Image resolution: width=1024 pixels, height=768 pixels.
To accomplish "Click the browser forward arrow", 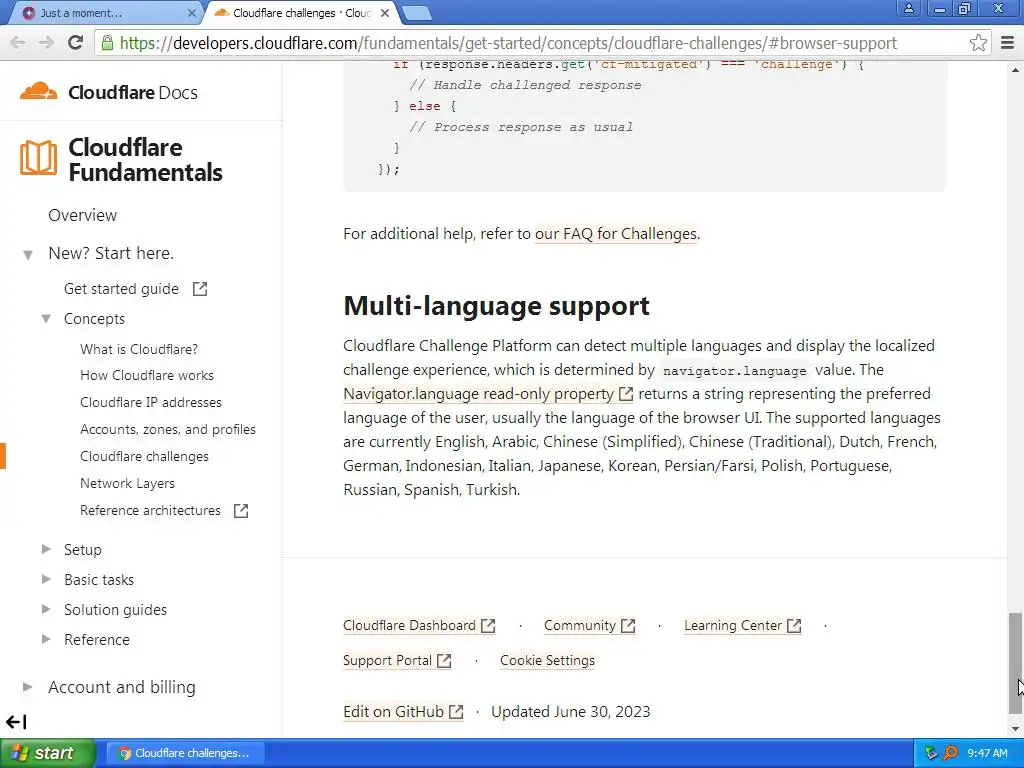I will [46, 43].
